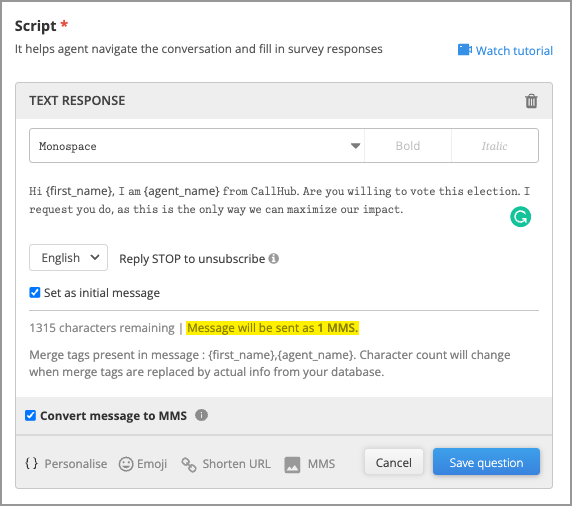Screen dimensions: 572x506
Task: Open the Emoji smiley picker
Action: click(126, 464)
